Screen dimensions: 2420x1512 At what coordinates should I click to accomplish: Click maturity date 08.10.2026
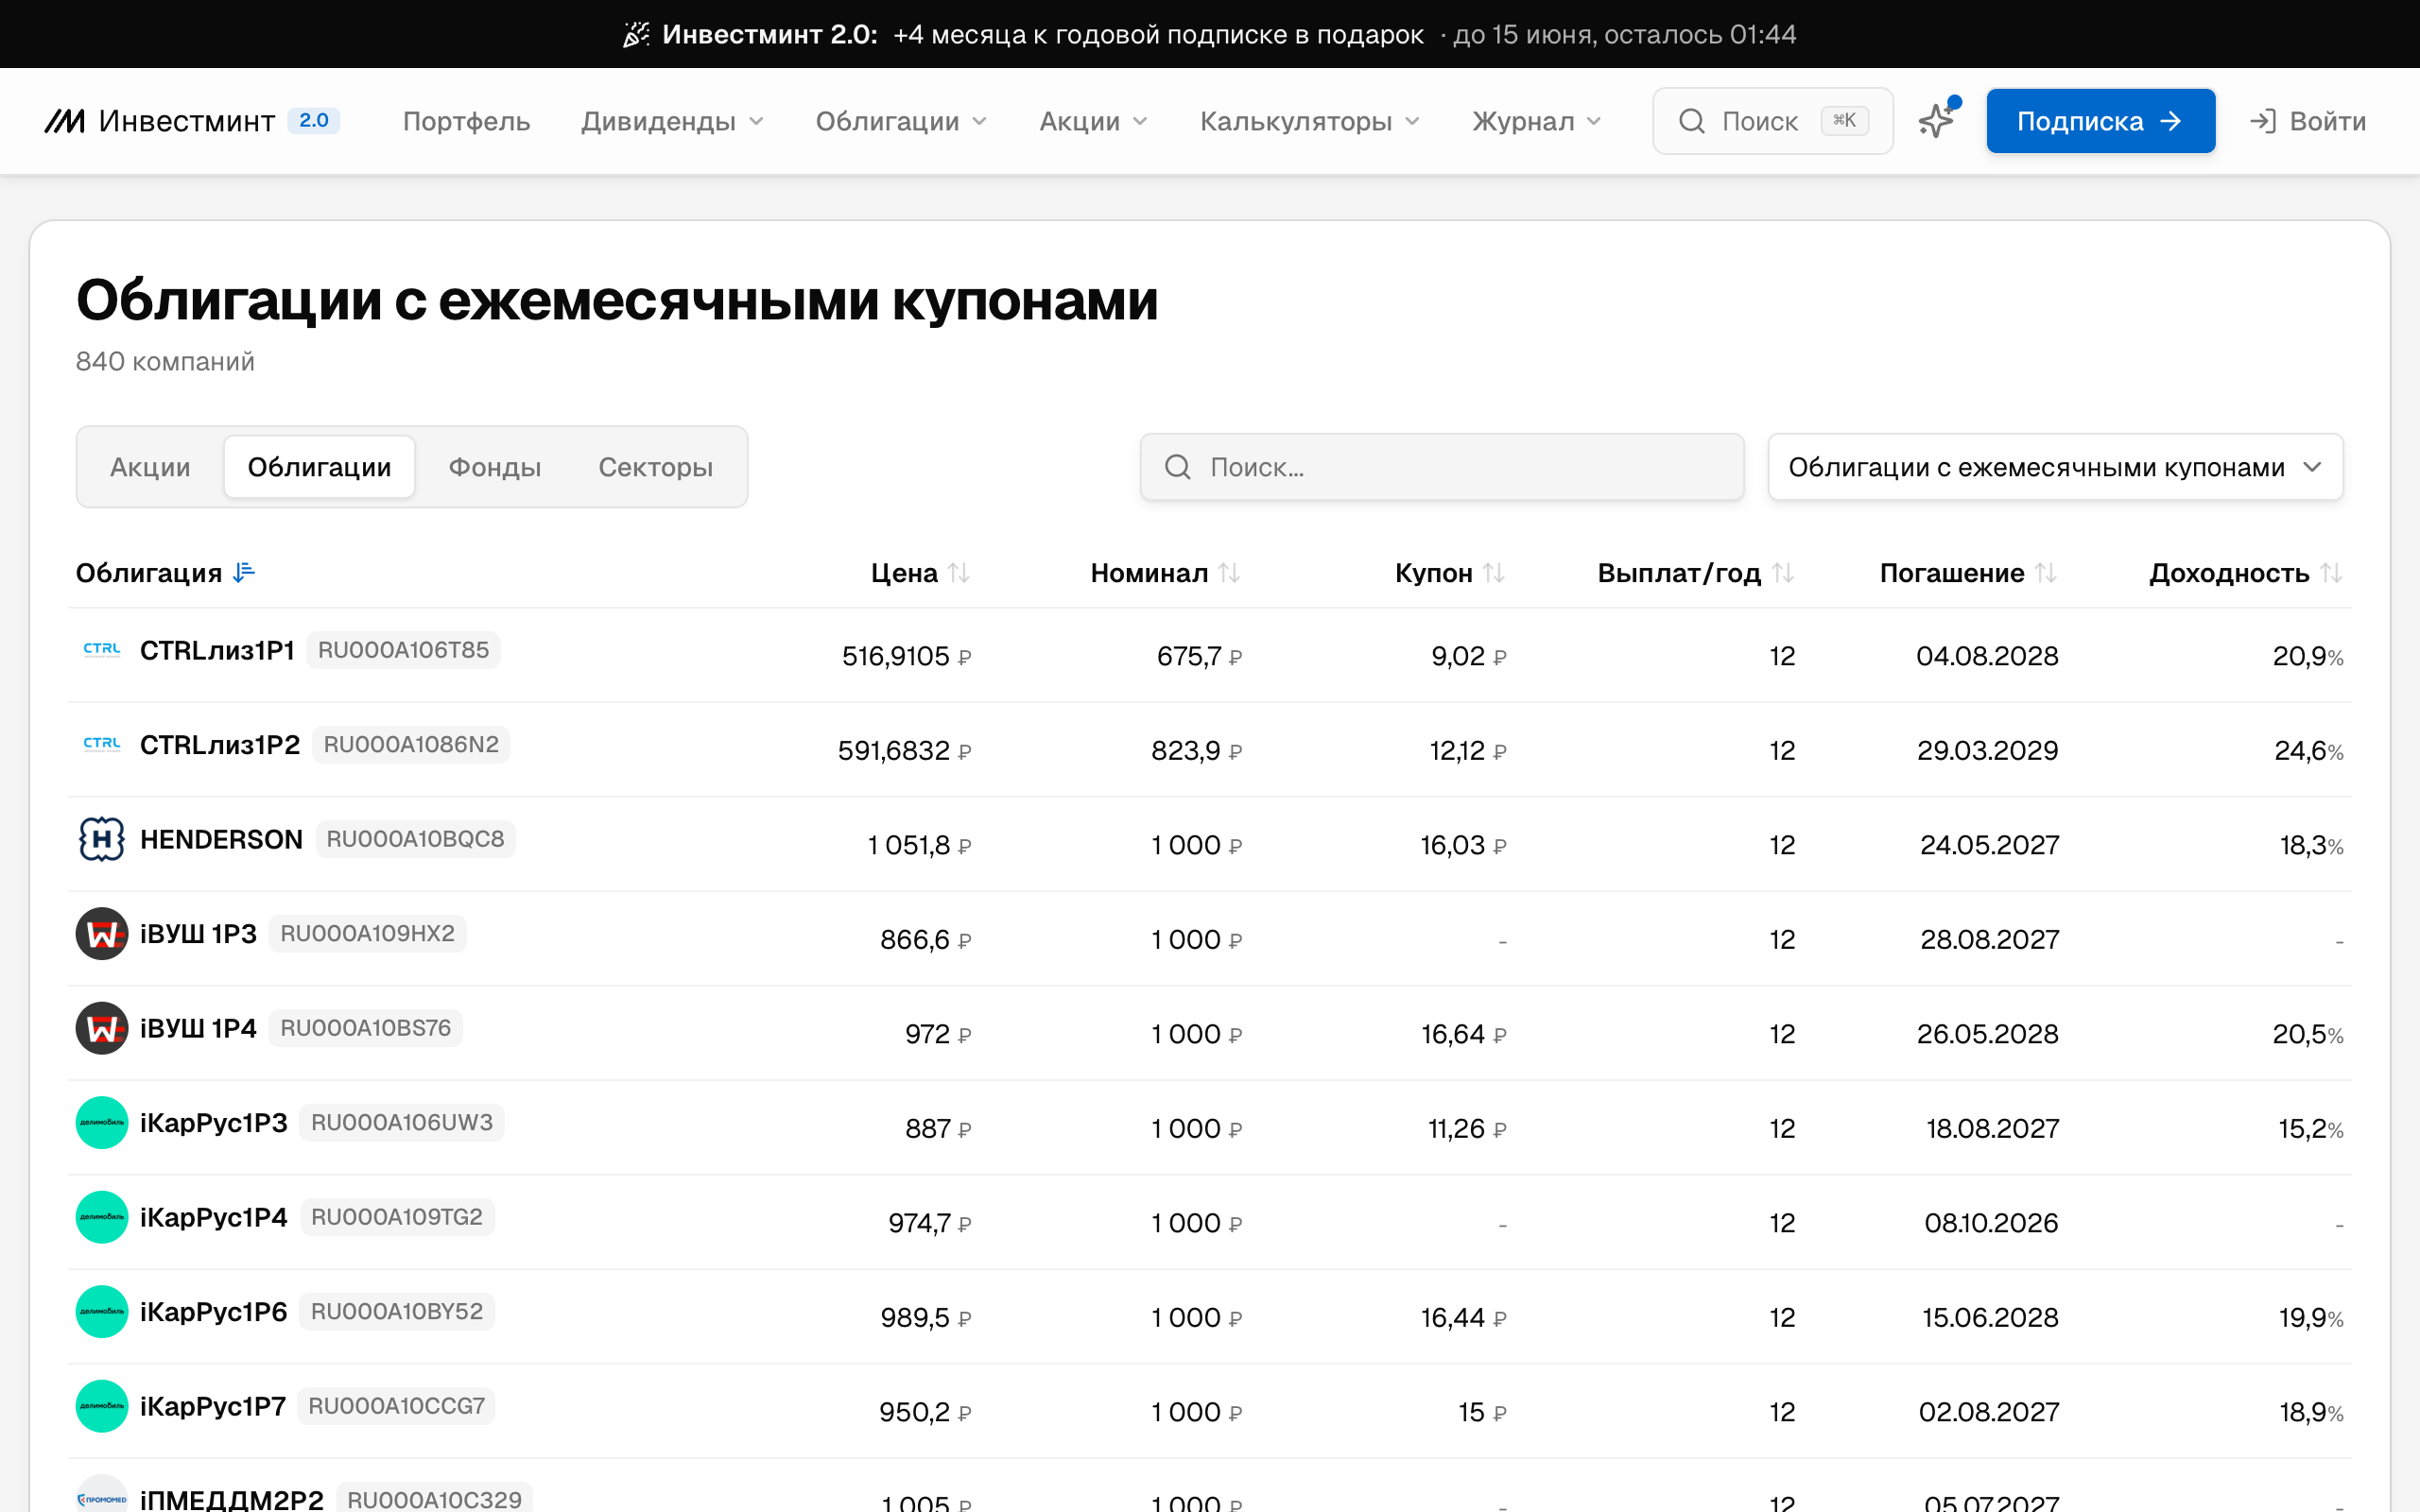pos(1991,1223)
